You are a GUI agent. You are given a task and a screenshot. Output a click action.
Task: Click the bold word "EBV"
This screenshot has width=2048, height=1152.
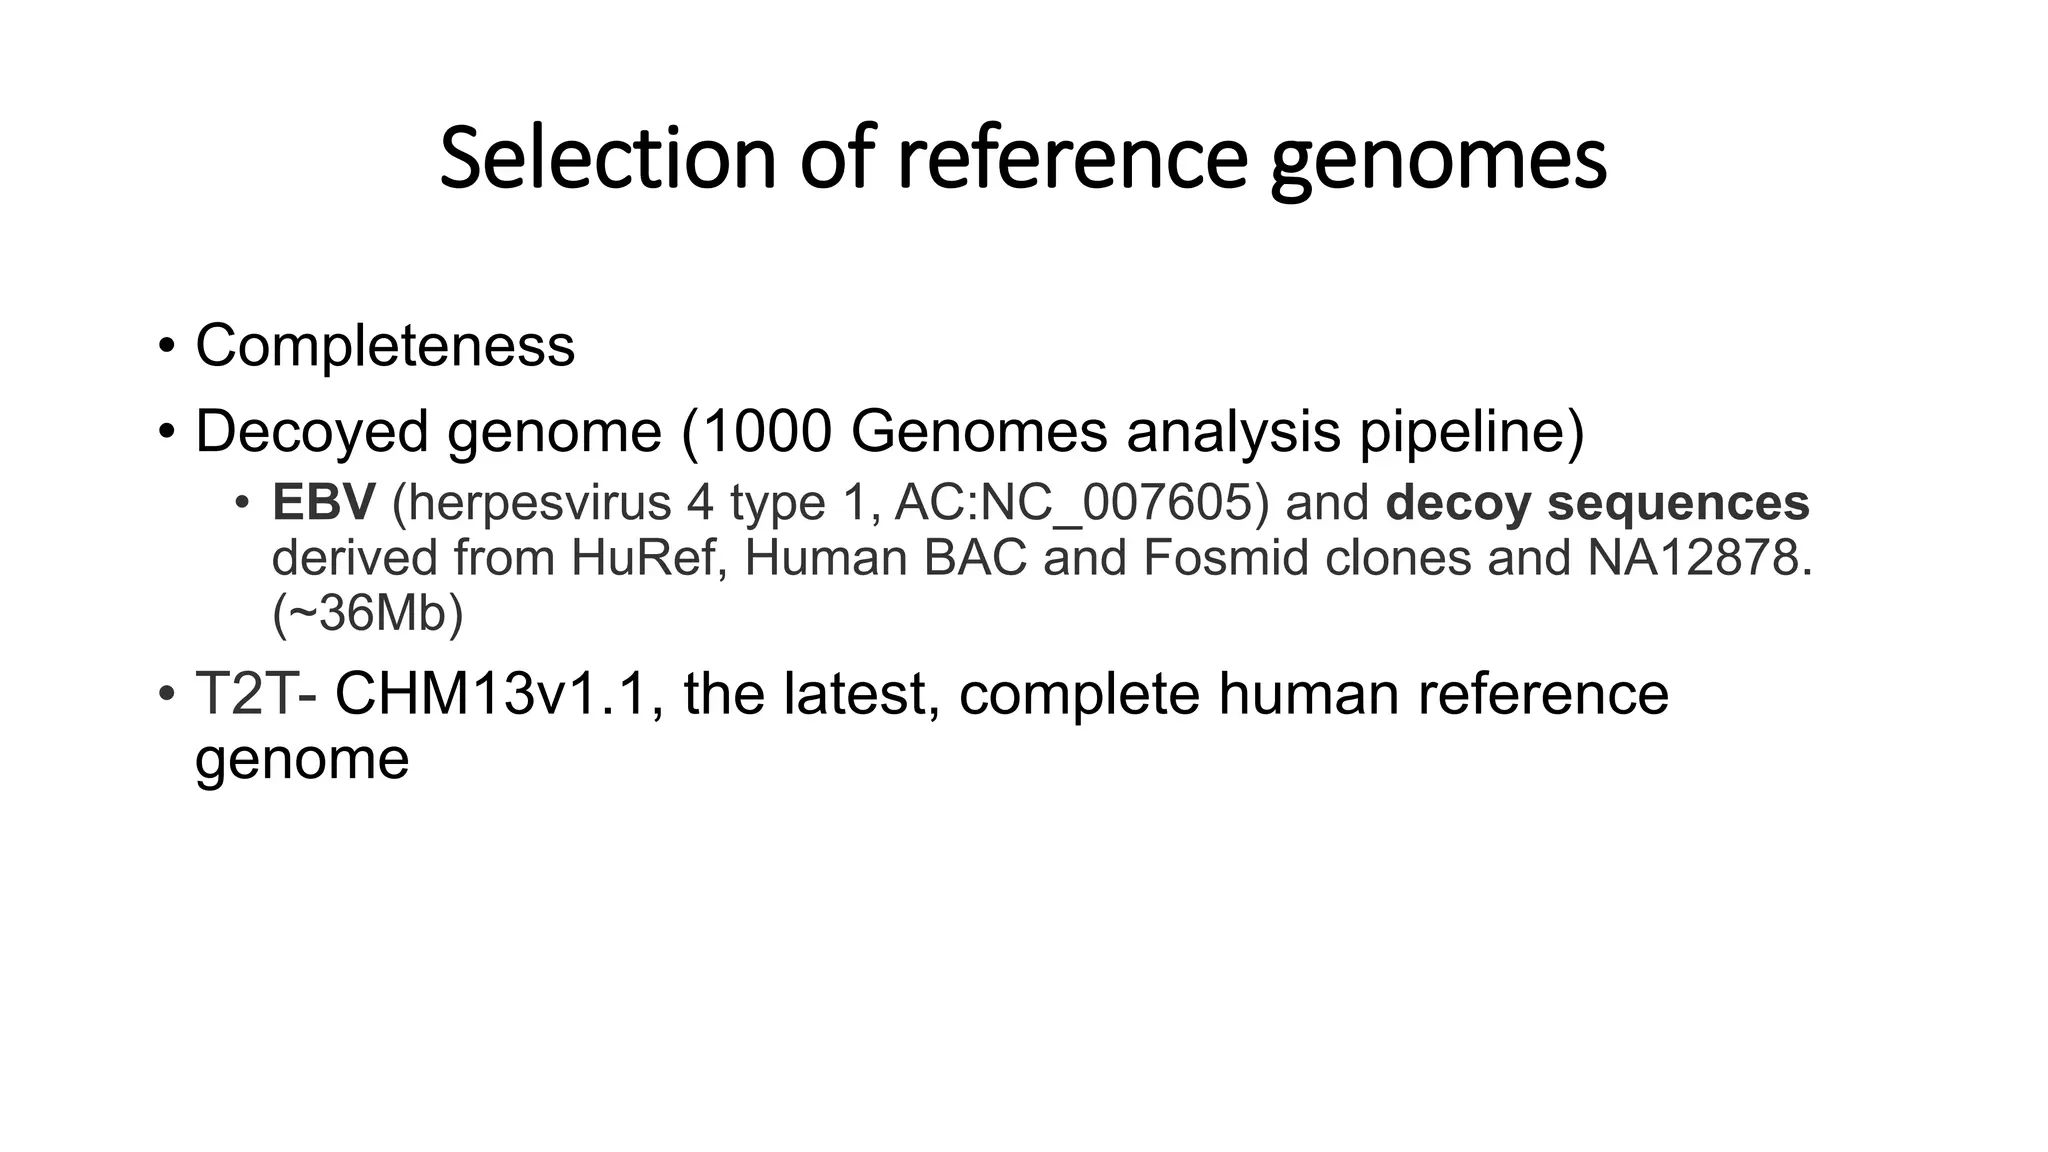click(323, 503)
